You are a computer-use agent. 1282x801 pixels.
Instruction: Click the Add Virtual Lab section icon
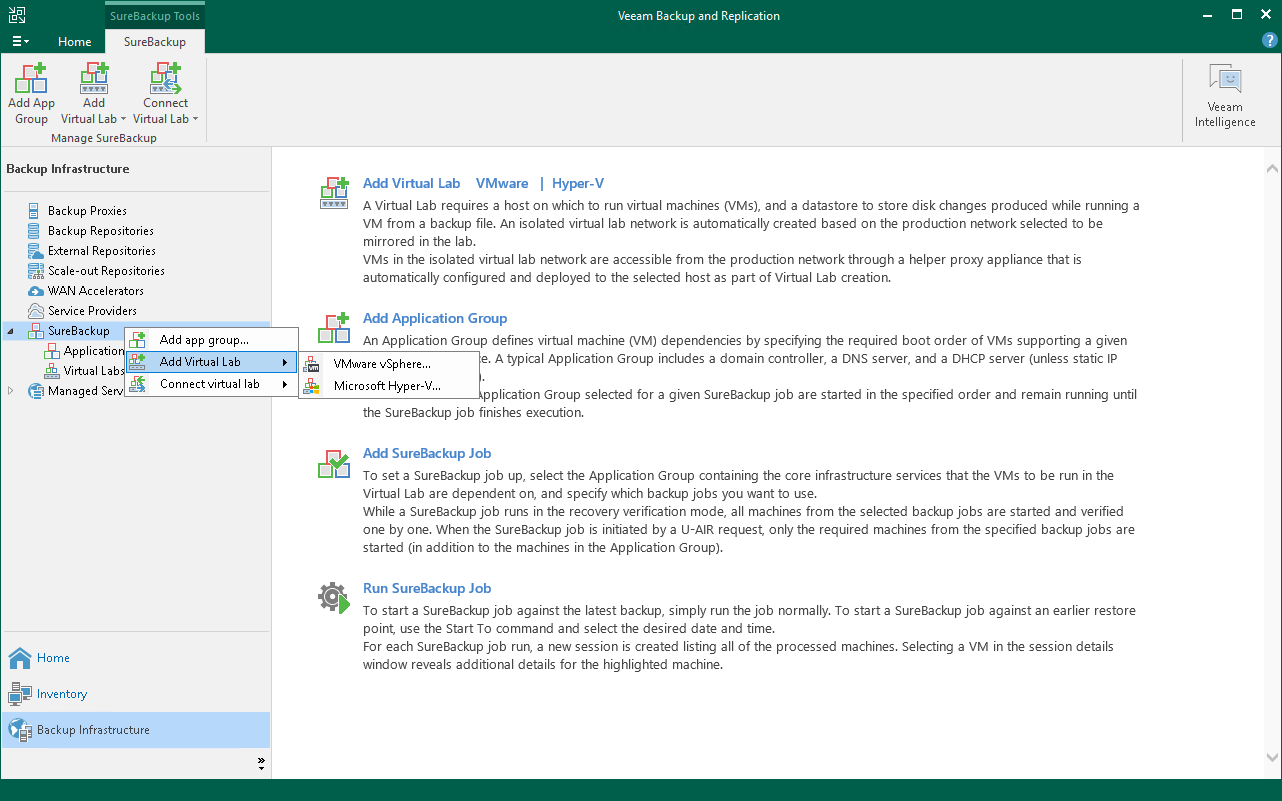(x=334, y=192)
